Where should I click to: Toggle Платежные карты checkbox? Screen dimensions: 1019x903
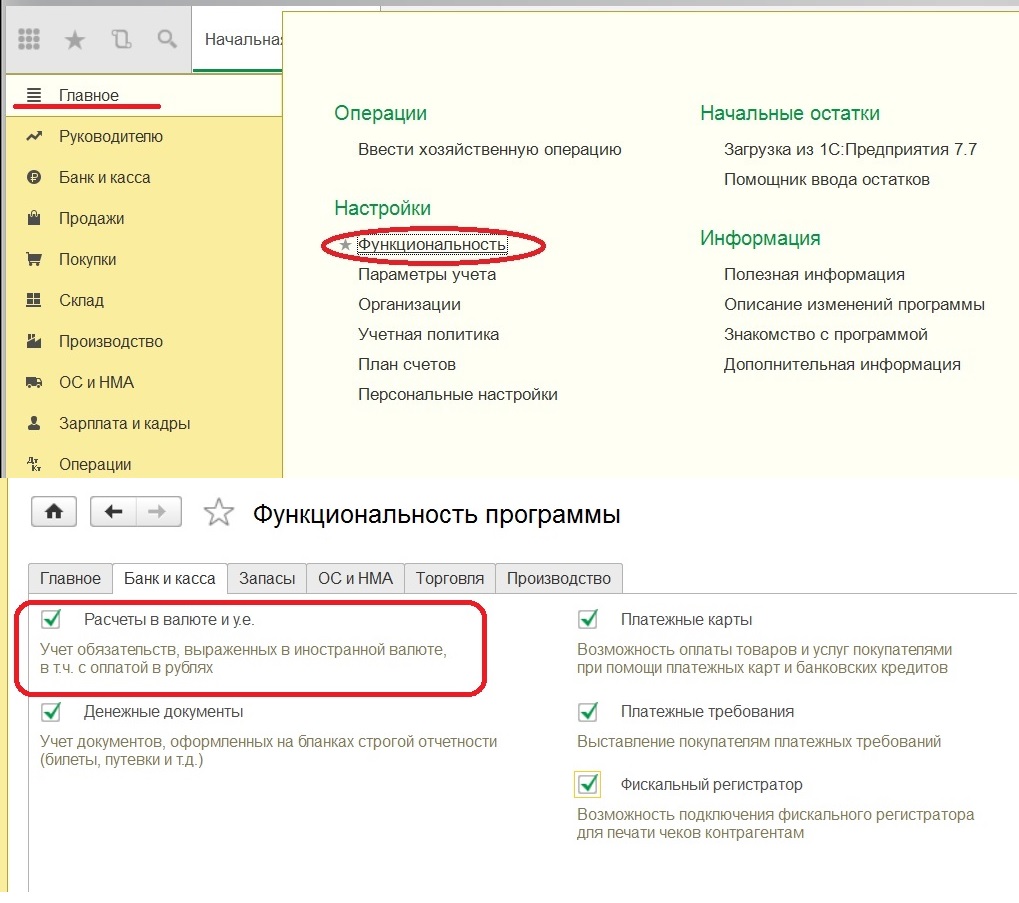pyautogui.click(x=588, y=619)
